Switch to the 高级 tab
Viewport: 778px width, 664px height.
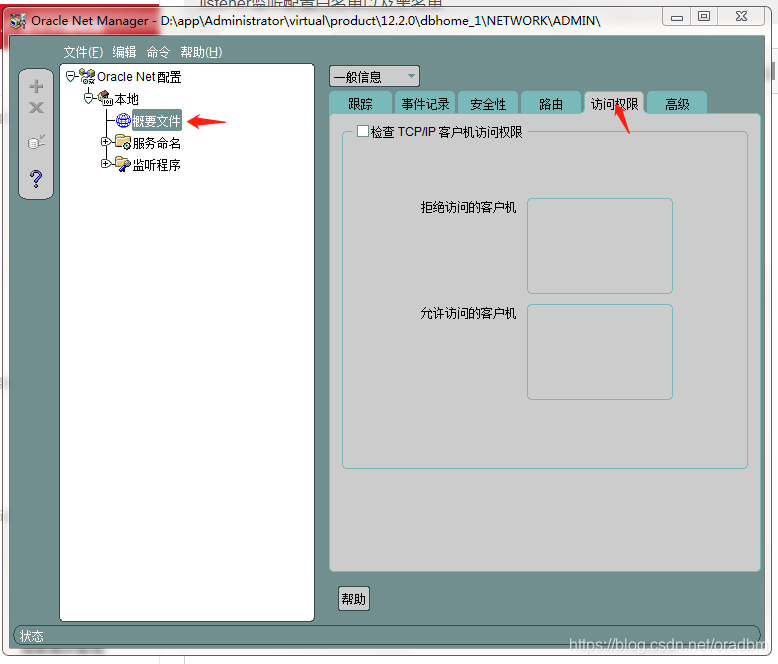click(677, 104)
